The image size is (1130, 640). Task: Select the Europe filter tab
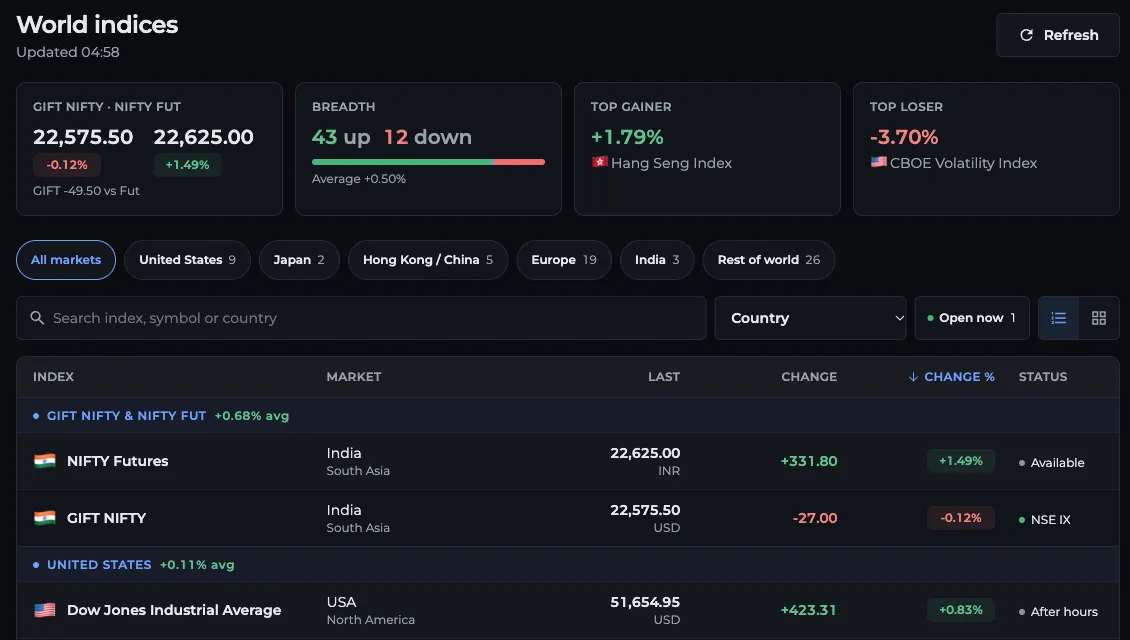(564, 259)
